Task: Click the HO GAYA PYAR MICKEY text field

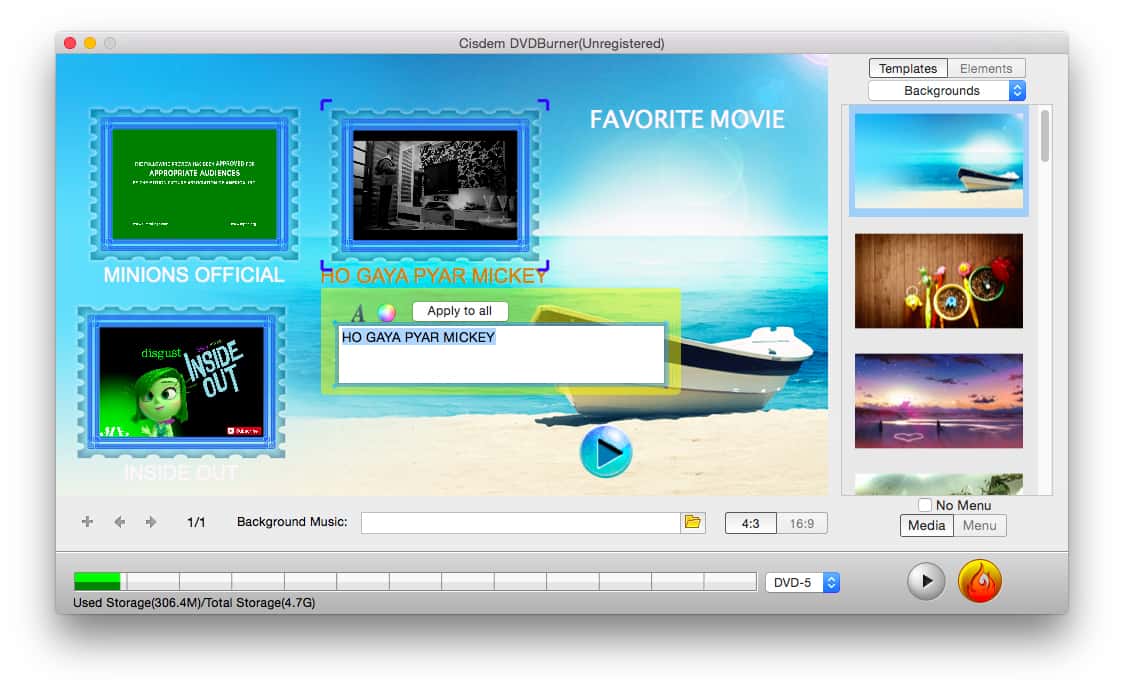Action: [x=501, y=355]
